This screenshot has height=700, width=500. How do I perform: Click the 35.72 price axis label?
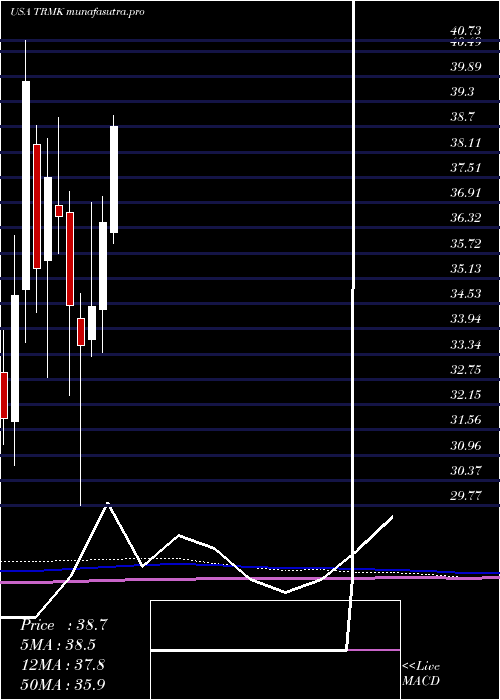(466, 244)
